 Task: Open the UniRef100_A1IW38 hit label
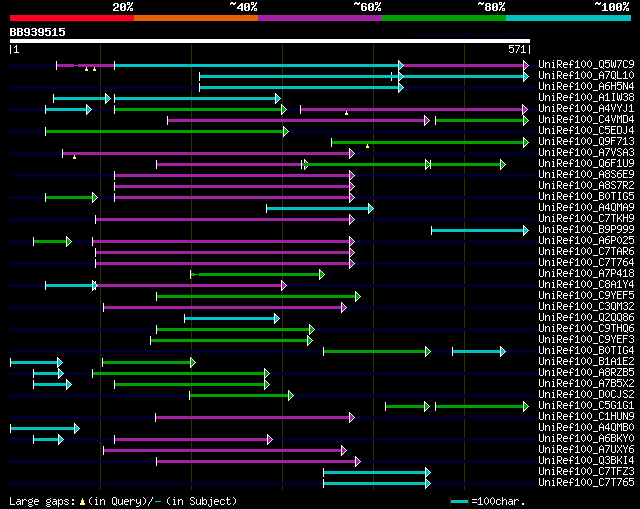click(x=586, y=97)
